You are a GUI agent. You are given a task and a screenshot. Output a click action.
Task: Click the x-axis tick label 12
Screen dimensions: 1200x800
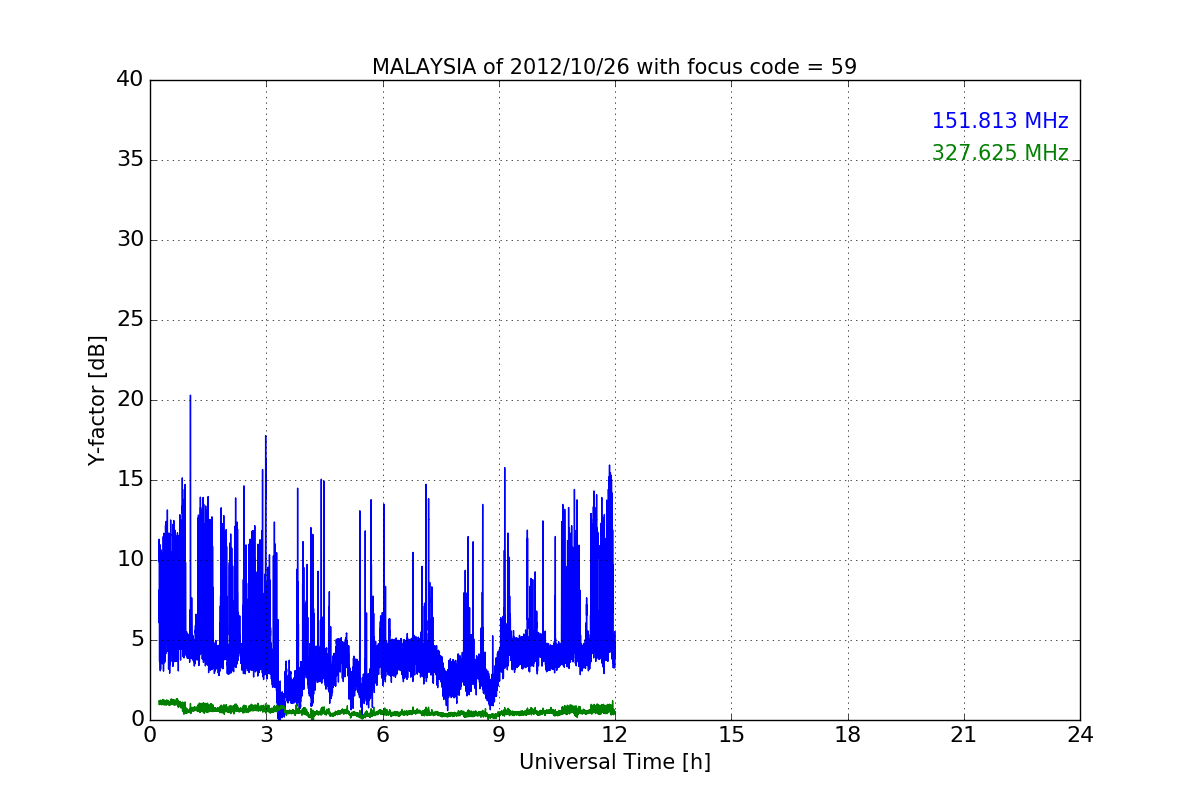tap(614, 735)
